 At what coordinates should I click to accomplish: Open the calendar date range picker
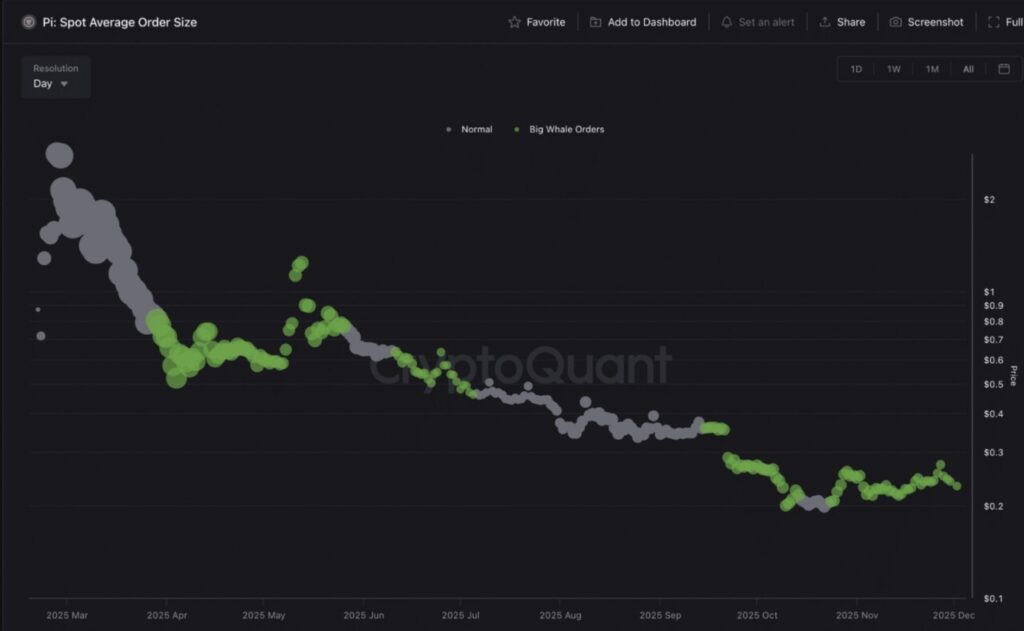pos(1004,69)
